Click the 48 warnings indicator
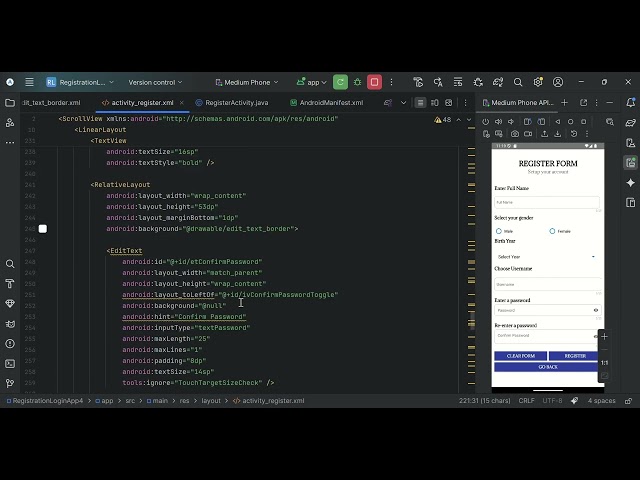The image size is (640, 480). [443, 120]
